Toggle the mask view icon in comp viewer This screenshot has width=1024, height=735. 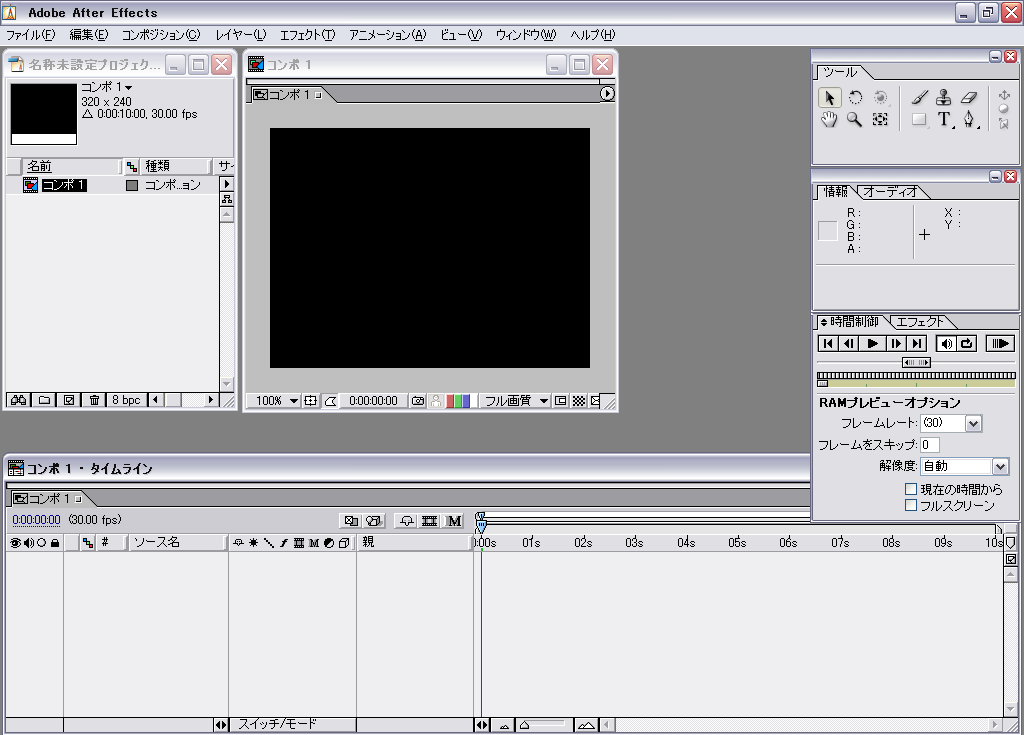pos(330,400)
